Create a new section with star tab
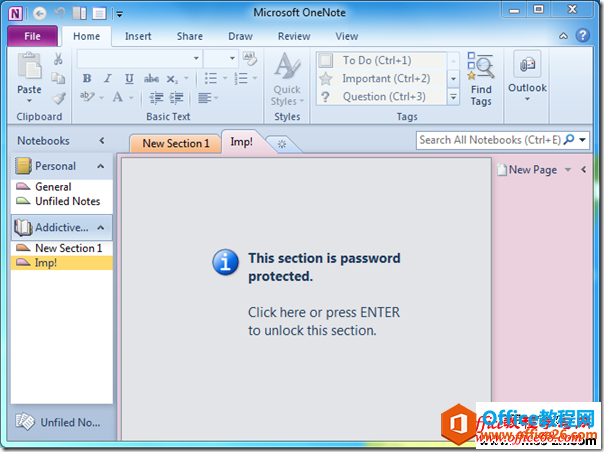This screenshot has width=604, height=452. 282,144
